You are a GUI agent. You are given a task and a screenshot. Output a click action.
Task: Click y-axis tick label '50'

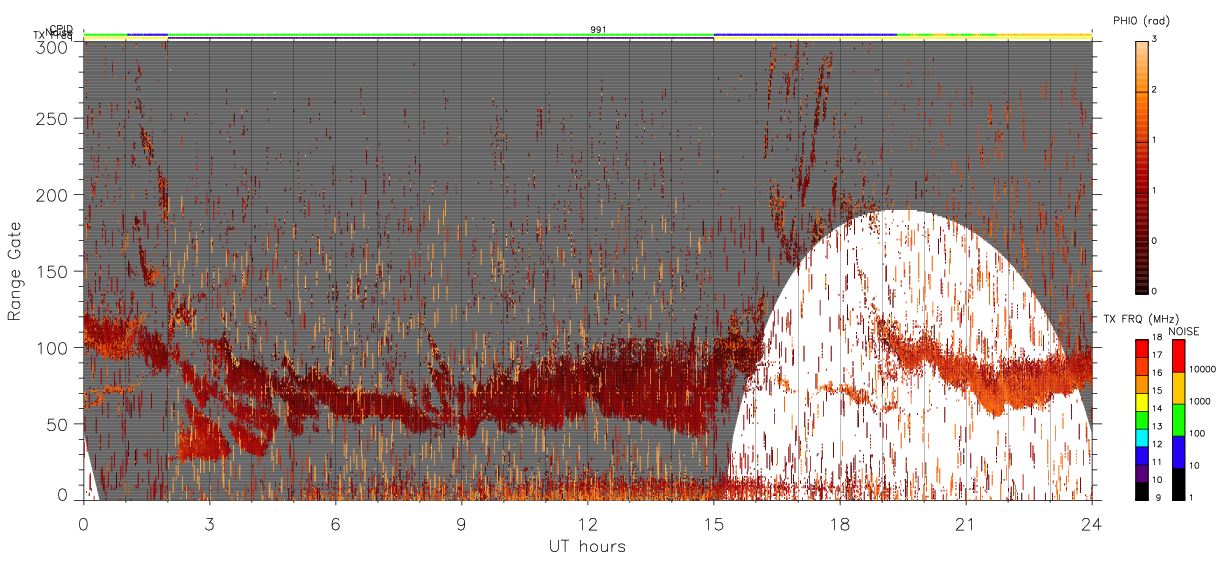[x=58, y=424]
